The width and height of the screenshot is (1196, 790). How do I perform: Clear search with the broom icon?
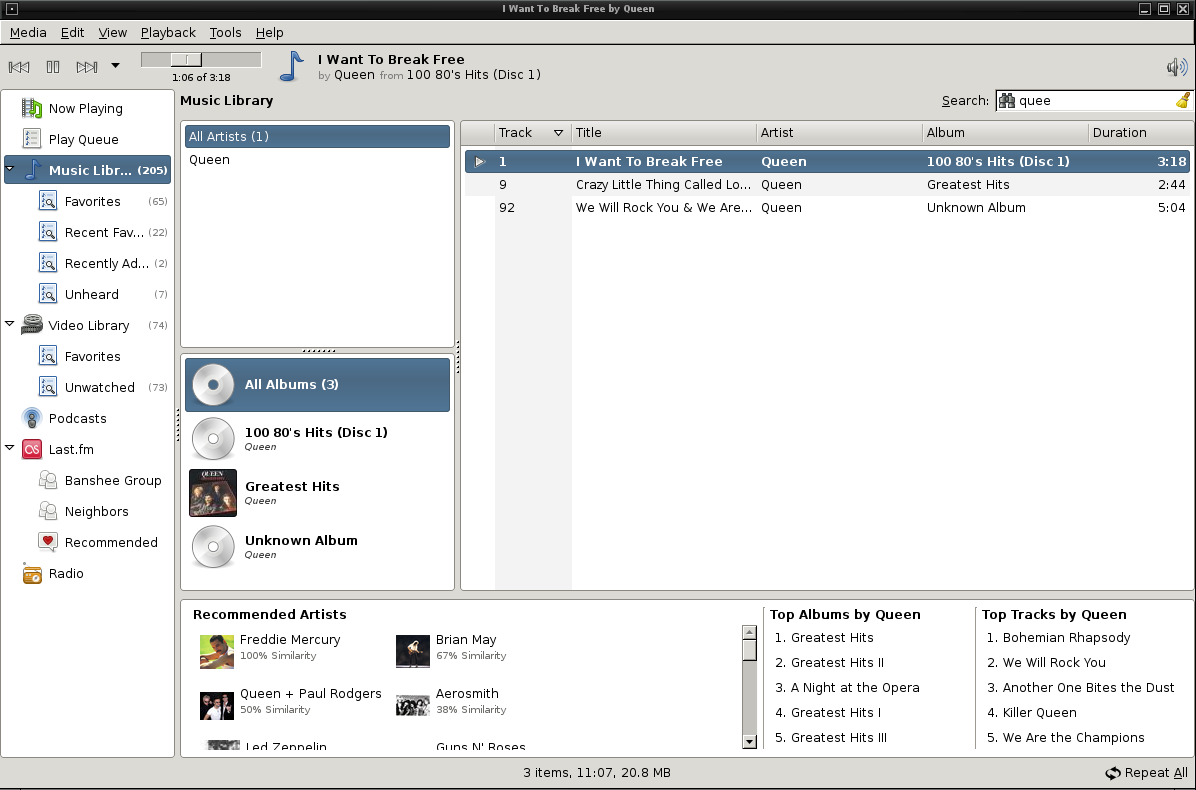(1183, 100)
